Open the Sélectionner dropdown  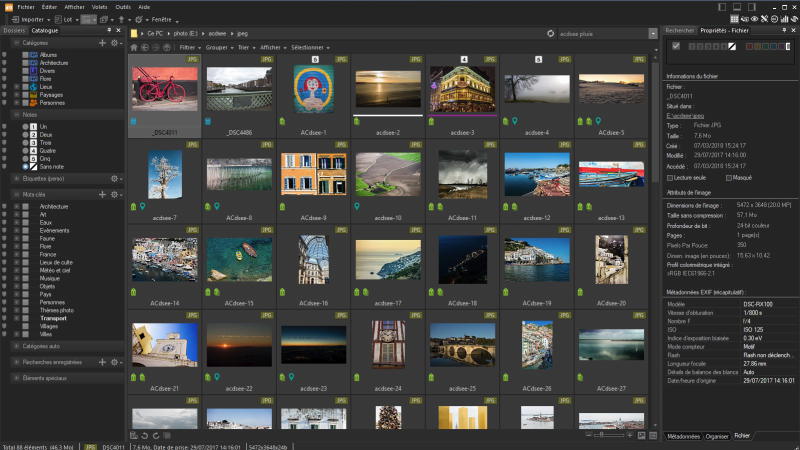(x=310, y=47)
